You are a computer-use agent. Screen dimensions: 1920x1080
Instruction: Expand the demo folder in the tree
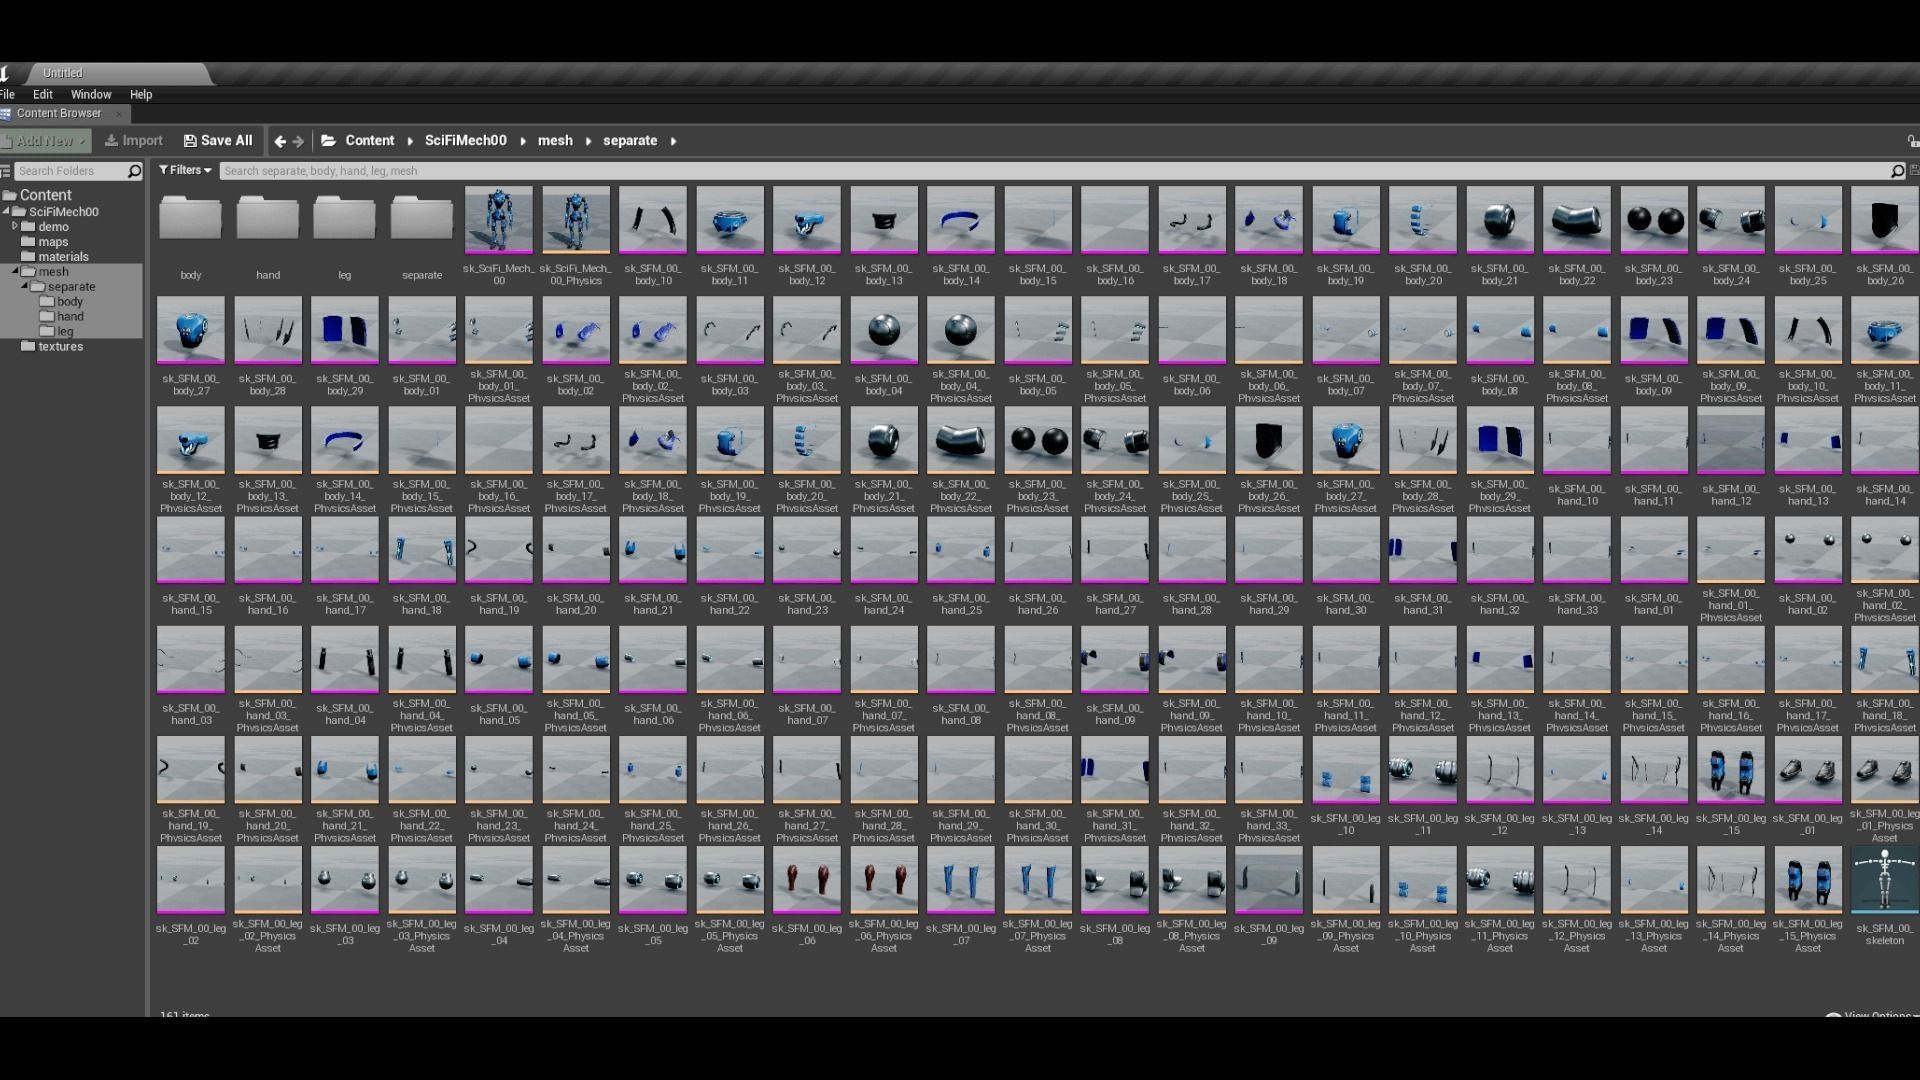[15, 227]
